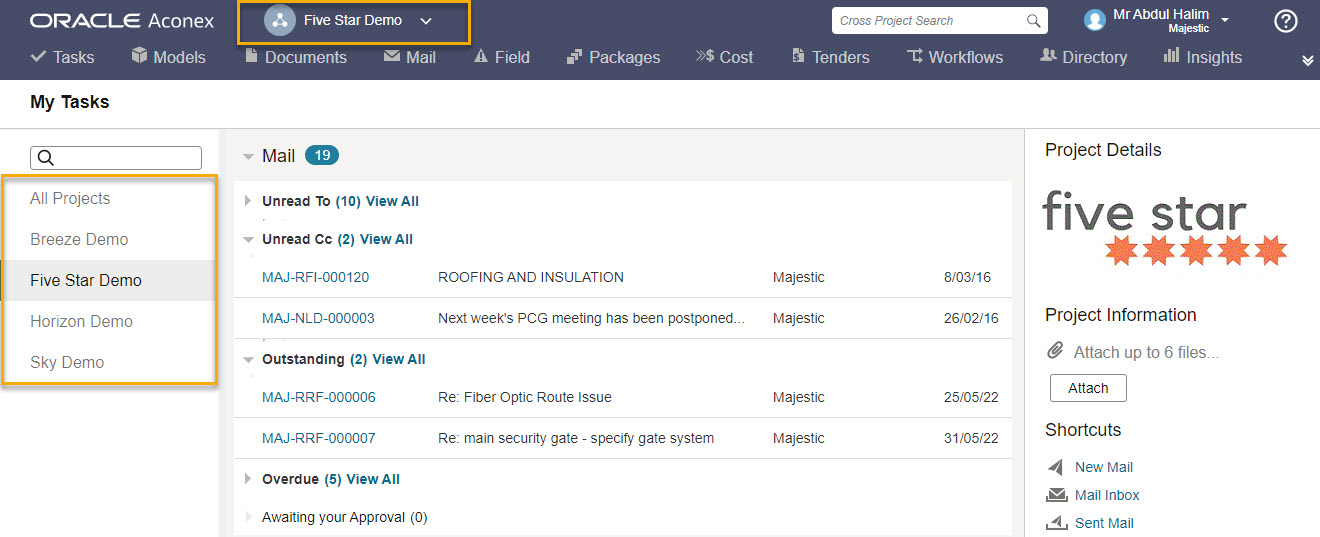Open mail MAJ-RFI-000120
This screenshot has height=537, width=1320.
(x=315, y=277)
